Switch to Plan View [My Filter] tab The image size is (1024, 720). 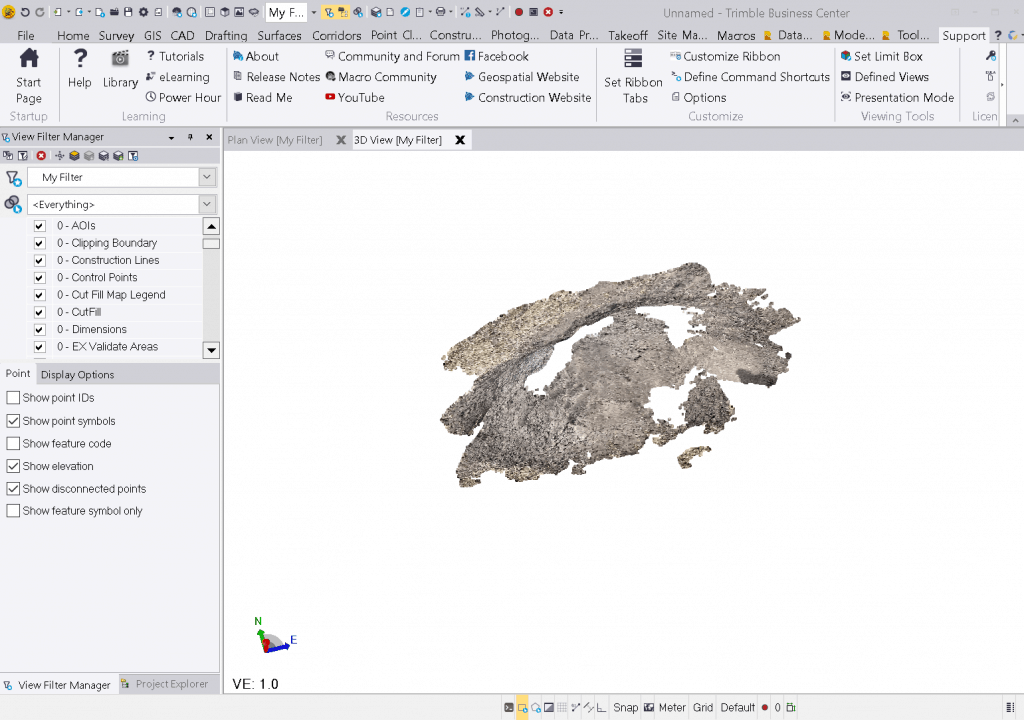pos(275,140)
